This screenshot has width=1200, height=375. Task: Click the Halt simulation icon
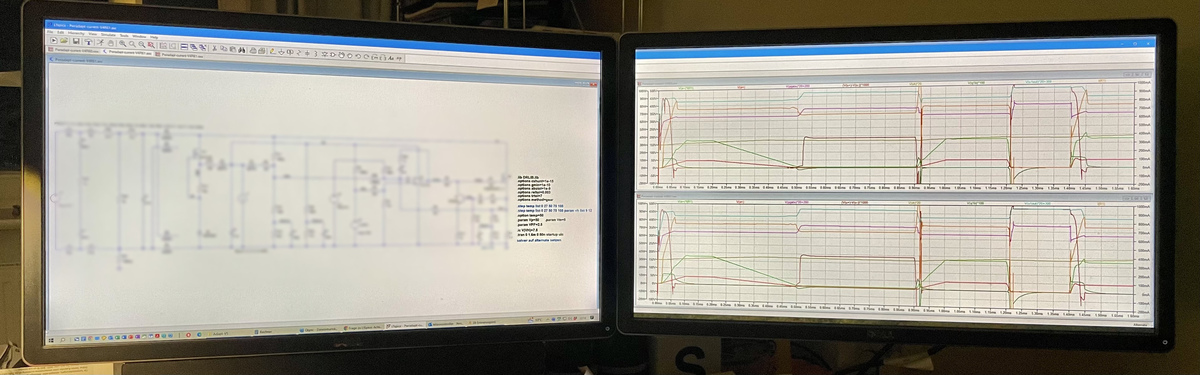tap(110, 43)
